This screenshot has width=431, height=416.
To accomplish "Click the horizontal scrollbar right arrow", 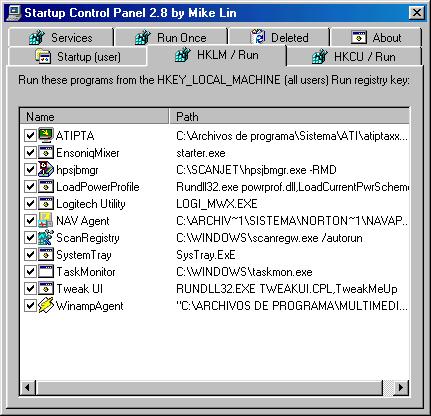I will [401, 387].
